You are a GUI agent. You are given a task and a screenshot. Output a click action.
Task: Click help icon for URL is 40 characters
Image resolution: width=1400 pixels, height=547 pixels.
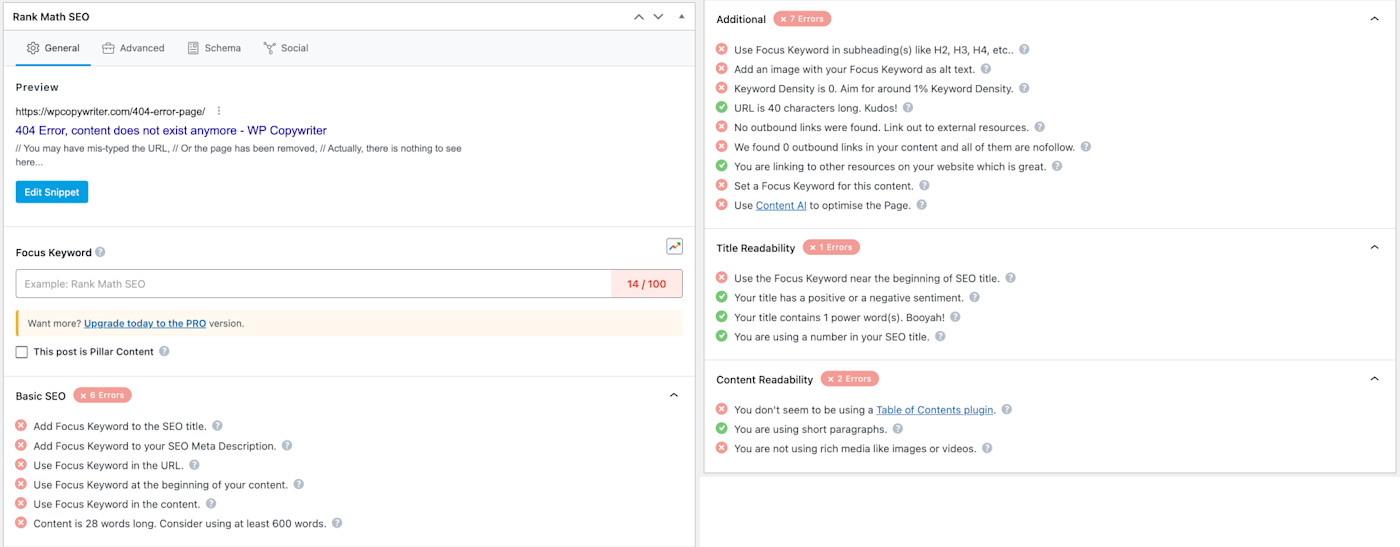(x=908, y=107)
